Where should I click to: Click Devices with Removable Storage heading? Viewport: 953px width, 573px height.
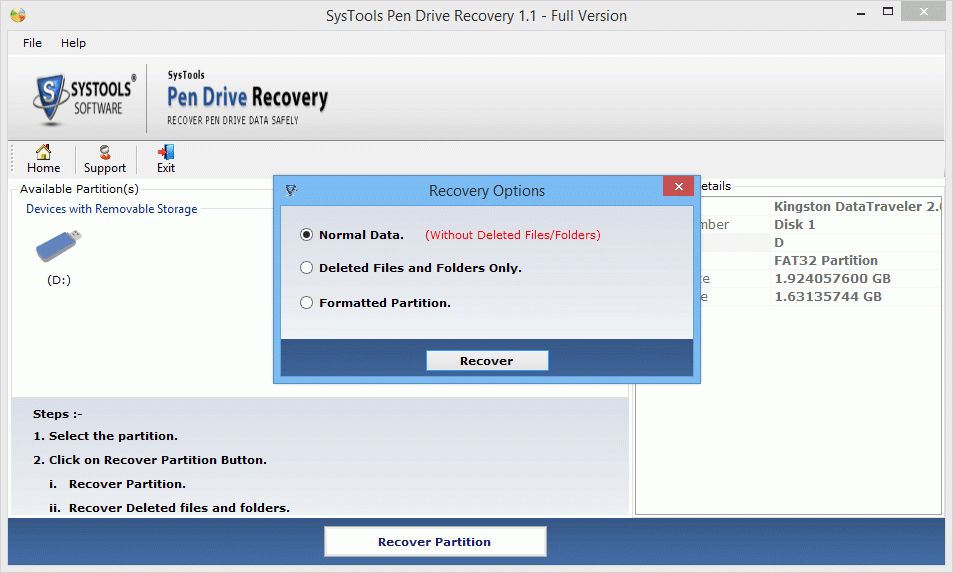coord(111,209)
